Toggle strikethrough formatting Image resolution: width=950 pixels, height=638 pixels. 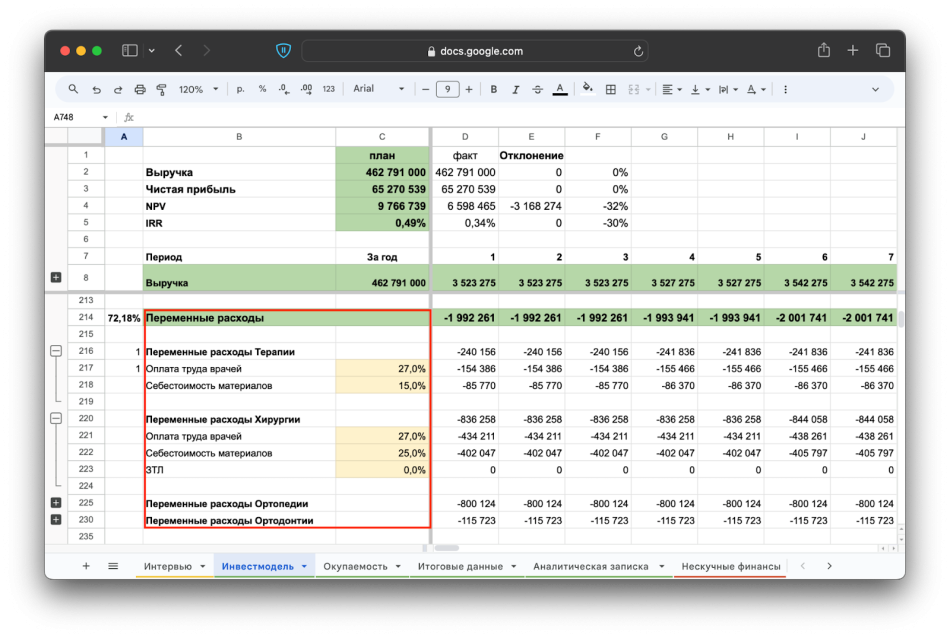(x=538, y=89)
